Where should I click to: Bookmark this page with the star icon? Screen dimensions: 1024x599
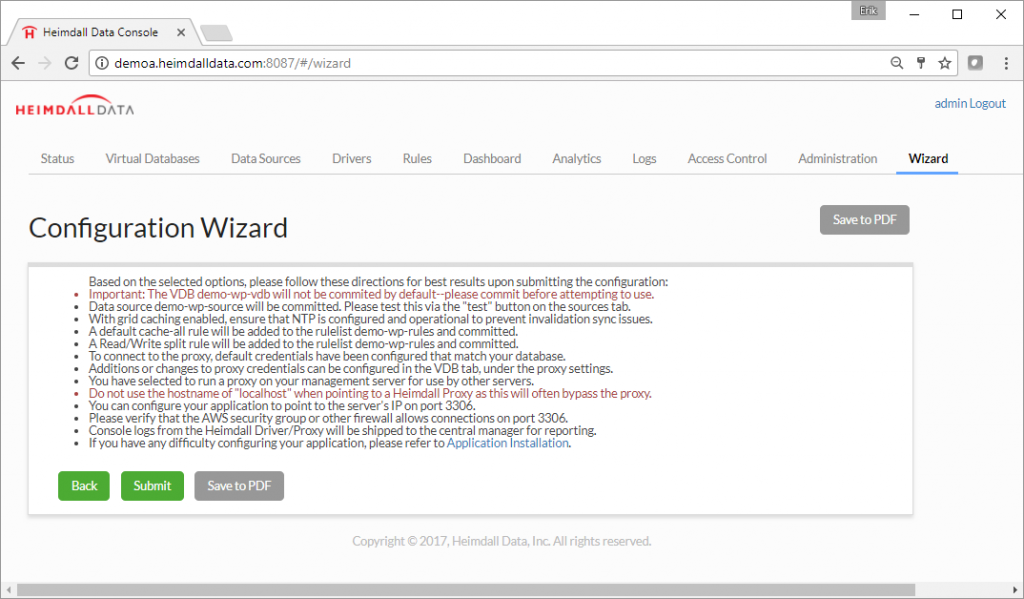pyautogui.click(x=944, y=63)
